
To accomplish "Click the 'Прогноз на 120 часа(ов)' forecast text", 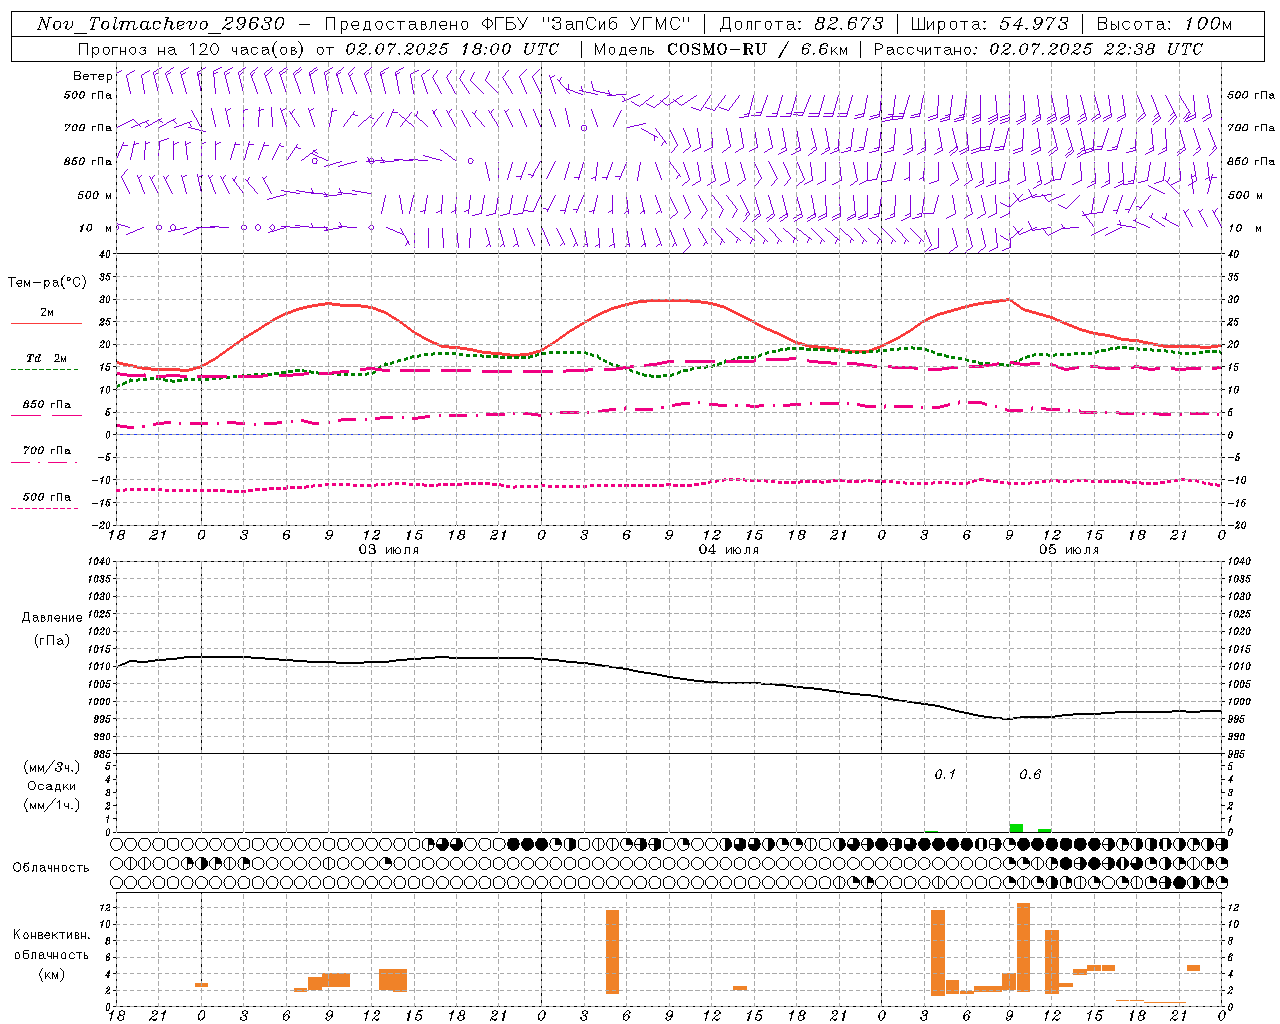I will [x=192, y=49].
